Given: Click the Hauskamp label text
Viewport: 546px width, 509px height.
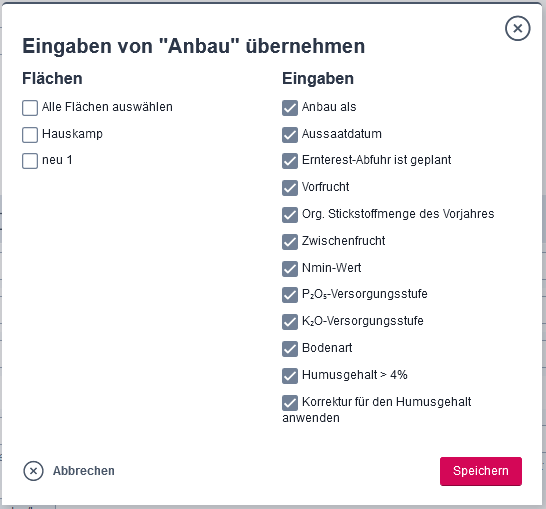Looking at the screenshot, I should tap(72, 134).
